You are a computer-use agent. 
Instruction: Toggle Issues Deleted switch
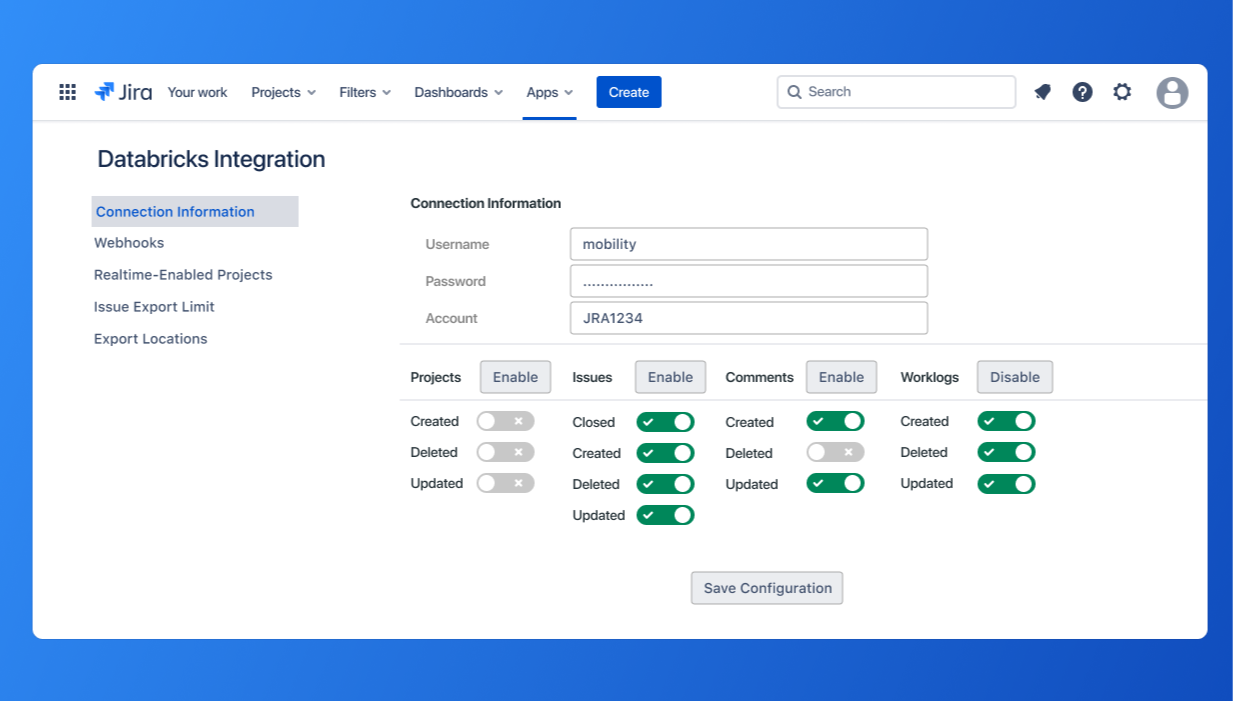click(x=665, y=484)
